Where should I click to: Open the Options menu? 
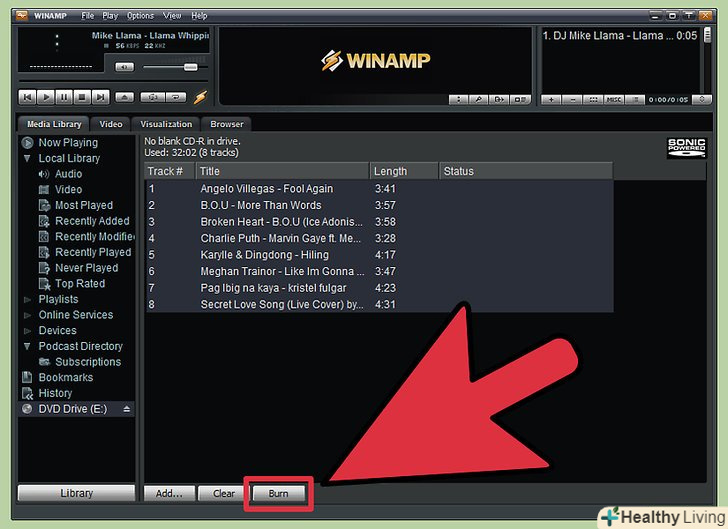pyautogui.click(x=140, y=16)
